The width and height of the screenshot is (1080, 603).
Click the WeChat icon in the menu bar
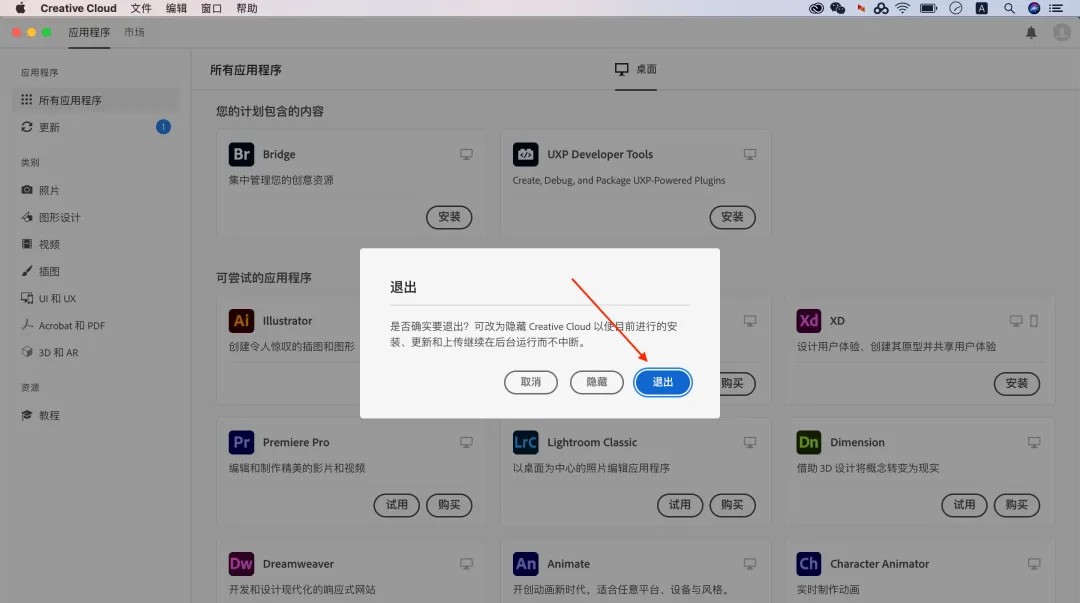click(838, 8)
